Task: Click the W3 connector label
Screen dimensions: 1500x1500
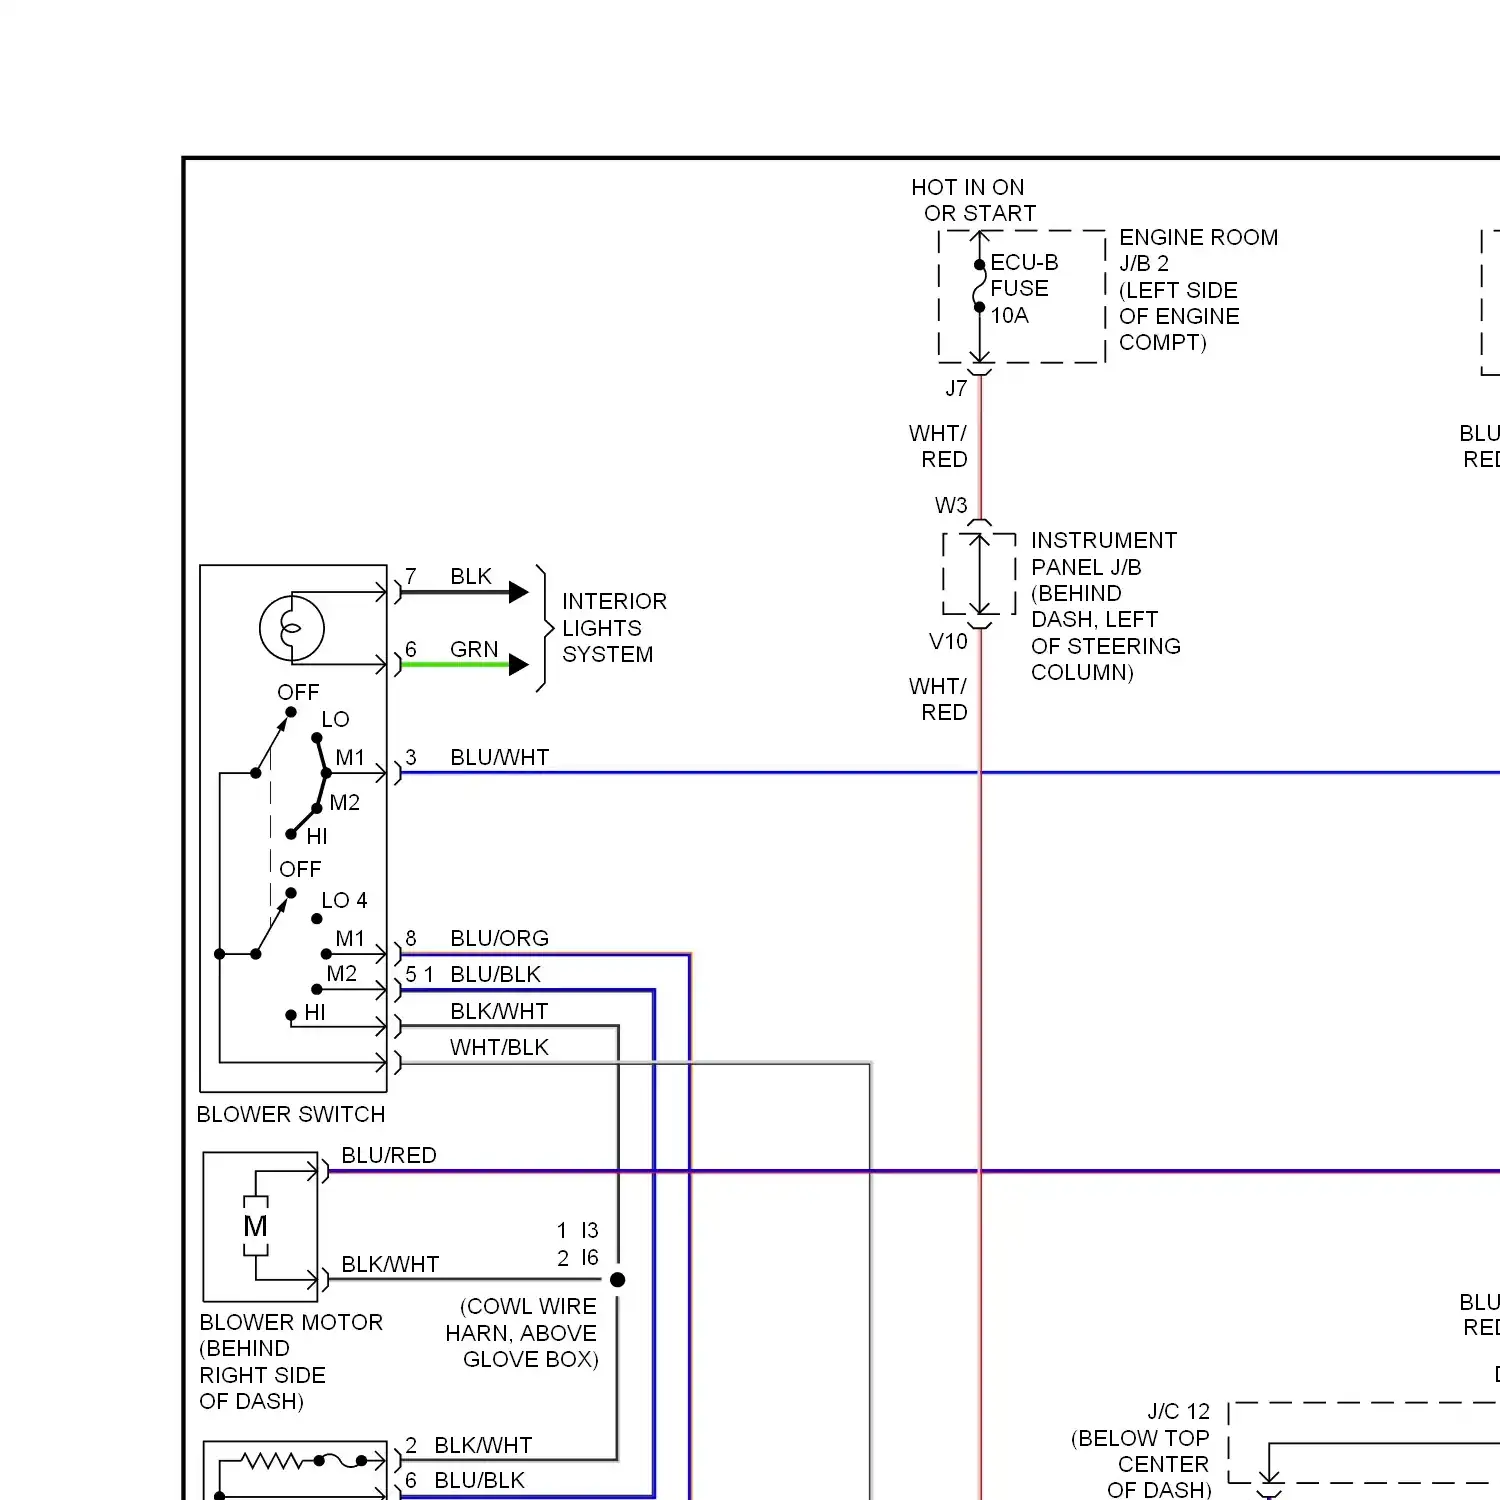Action: (x=951, y=506)
